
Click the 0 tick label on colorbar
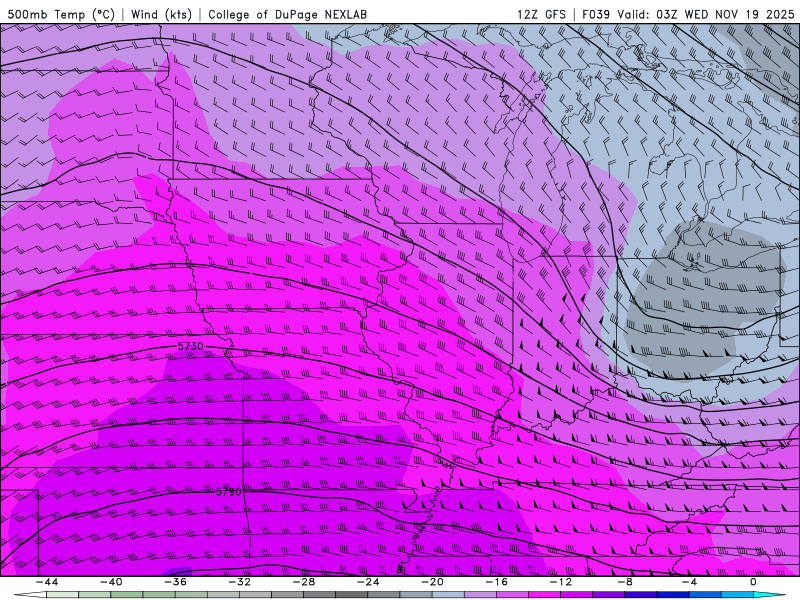pos(754,582)
